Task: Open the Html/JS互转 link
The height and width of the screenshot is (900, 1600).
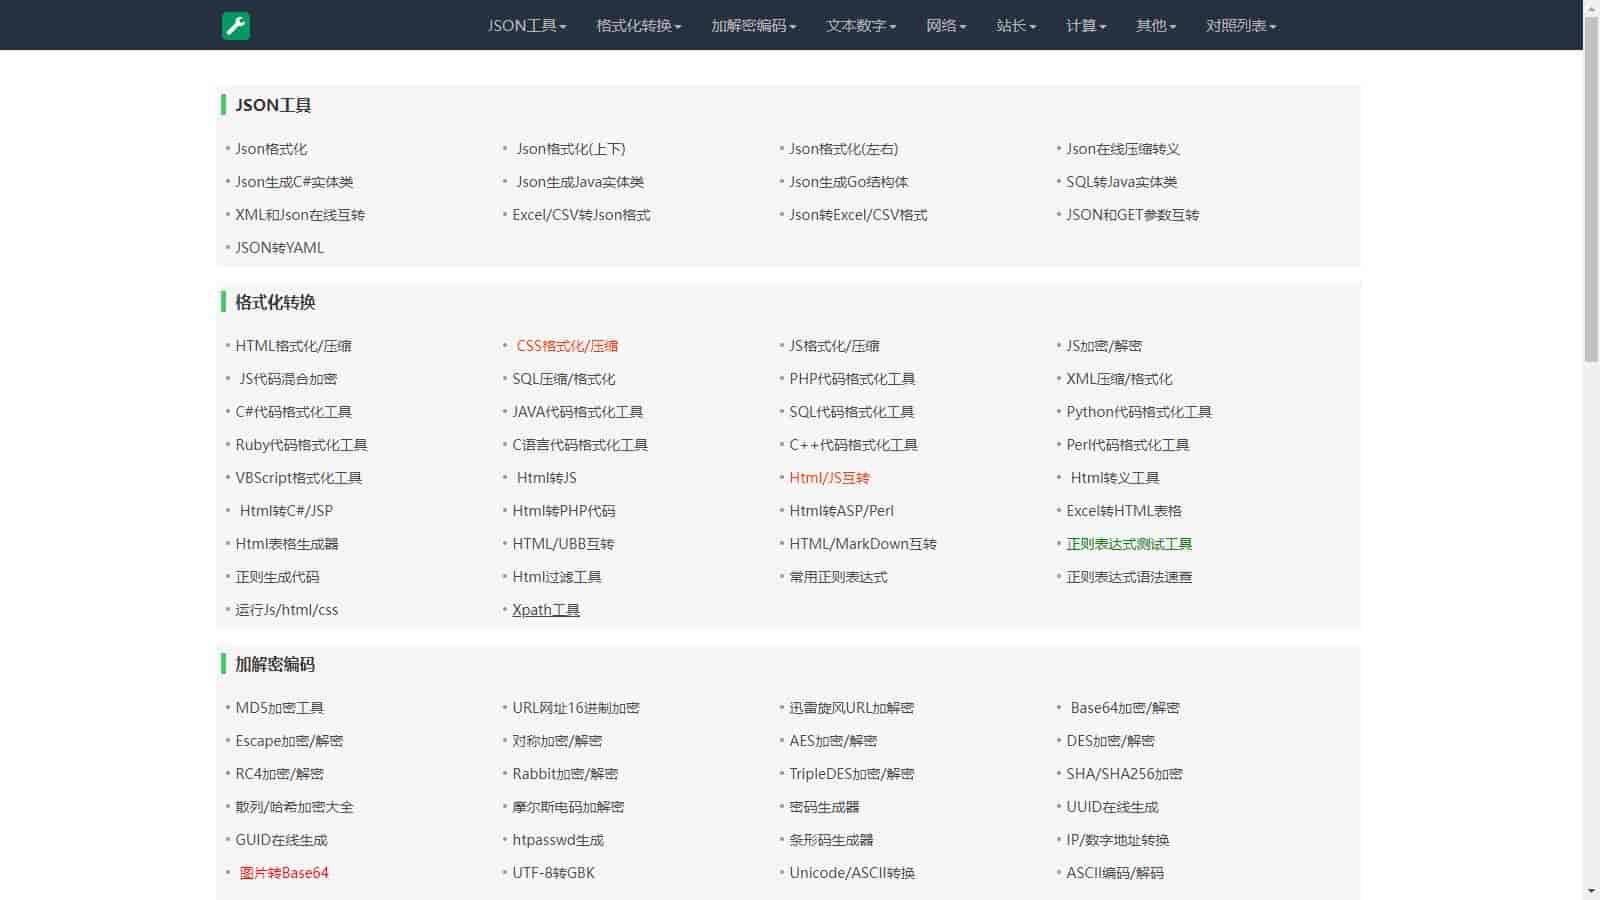Action: [829, 478]
